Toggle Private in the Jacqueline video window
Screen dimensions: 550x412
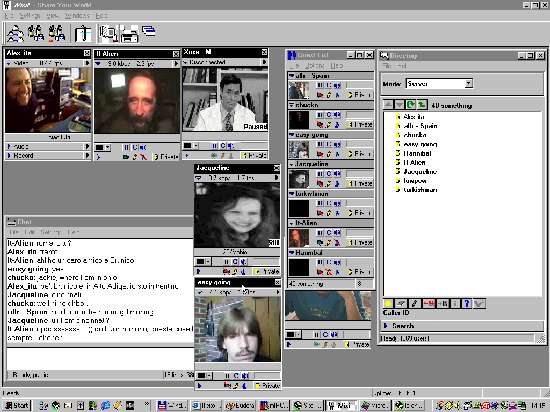[x=267, y=271]
